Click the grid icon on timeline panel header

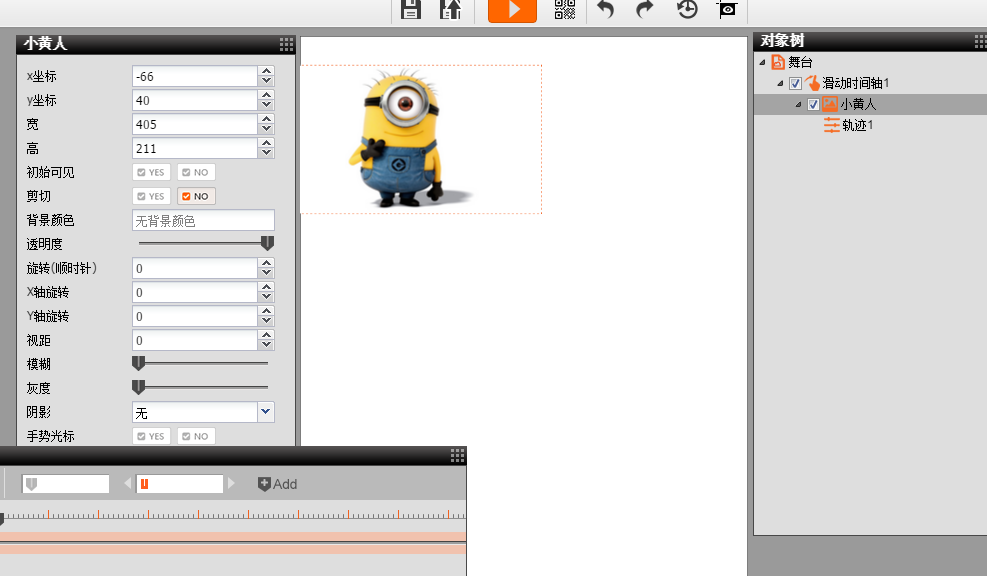(458, 456)
